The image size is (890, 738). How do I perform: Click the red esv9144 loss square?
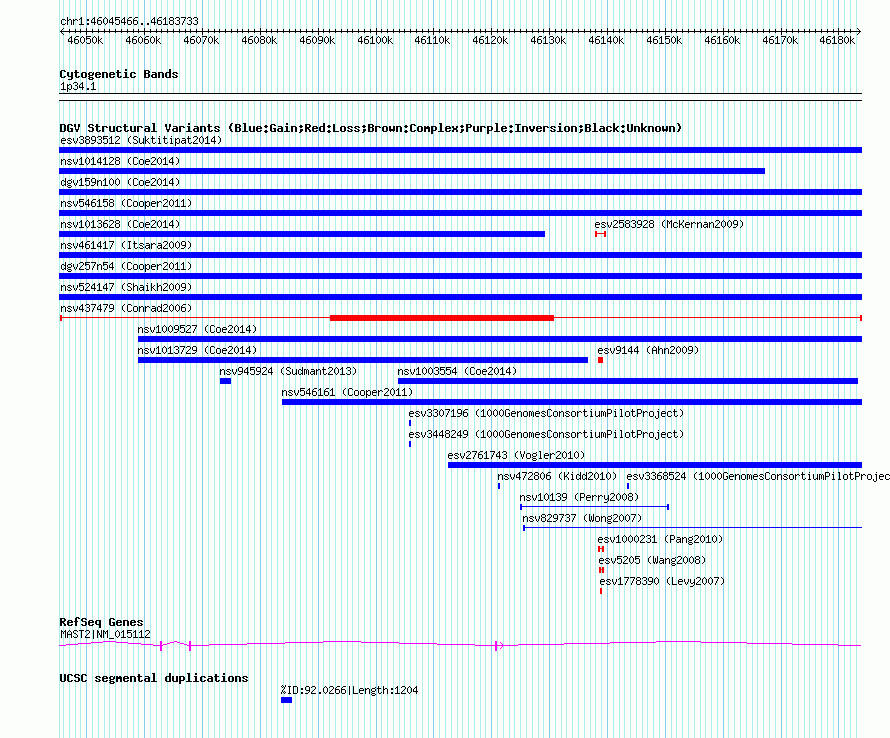[x=601, y=360]
